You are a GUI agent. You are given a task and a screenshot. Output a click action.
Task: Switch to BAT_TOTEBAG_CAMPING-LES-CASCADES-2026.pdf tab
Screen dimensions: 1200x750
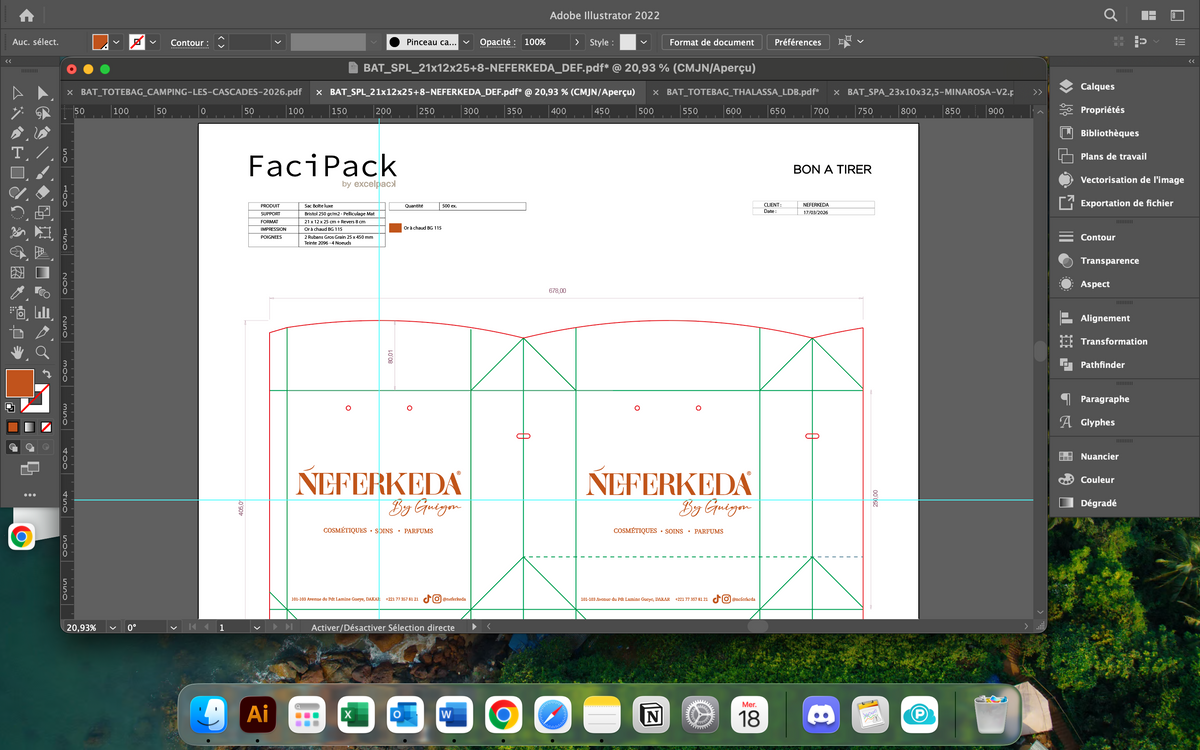(191, 92)
